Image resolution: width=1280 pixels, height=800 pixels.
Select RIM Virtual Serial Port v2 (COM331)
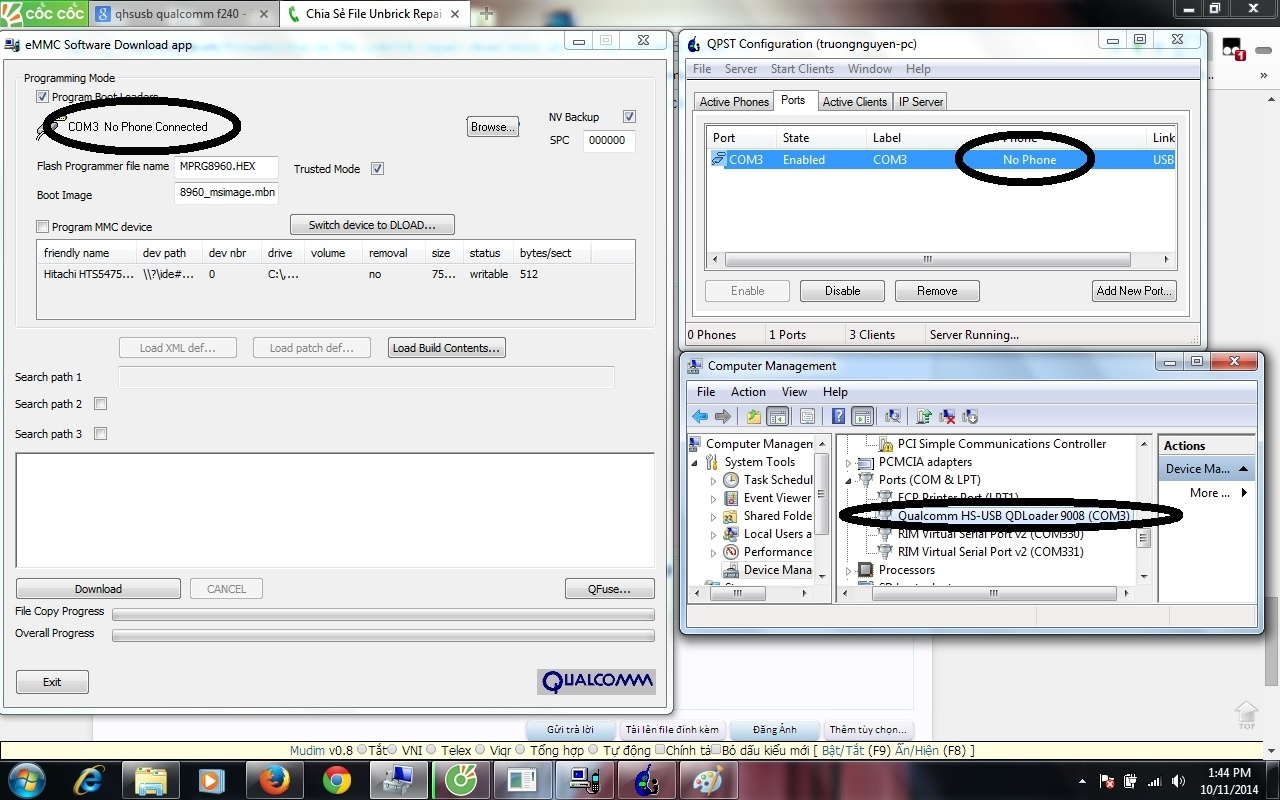990,552
